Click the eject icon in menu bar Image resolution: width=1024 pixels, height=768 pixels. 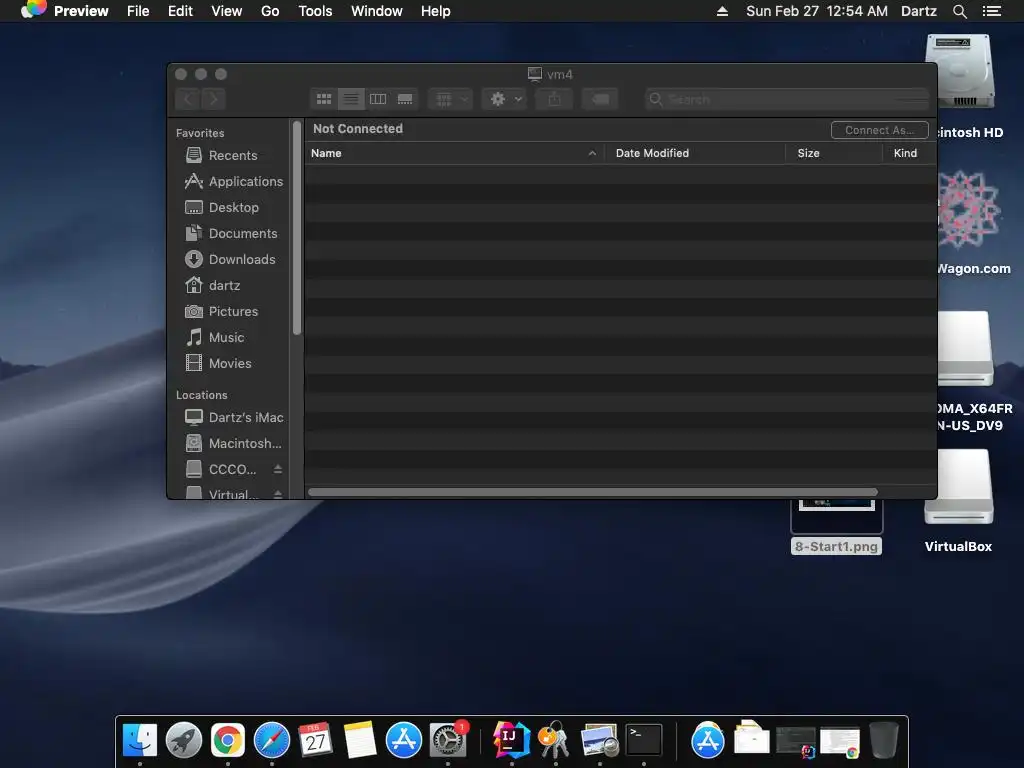(722, 11)
